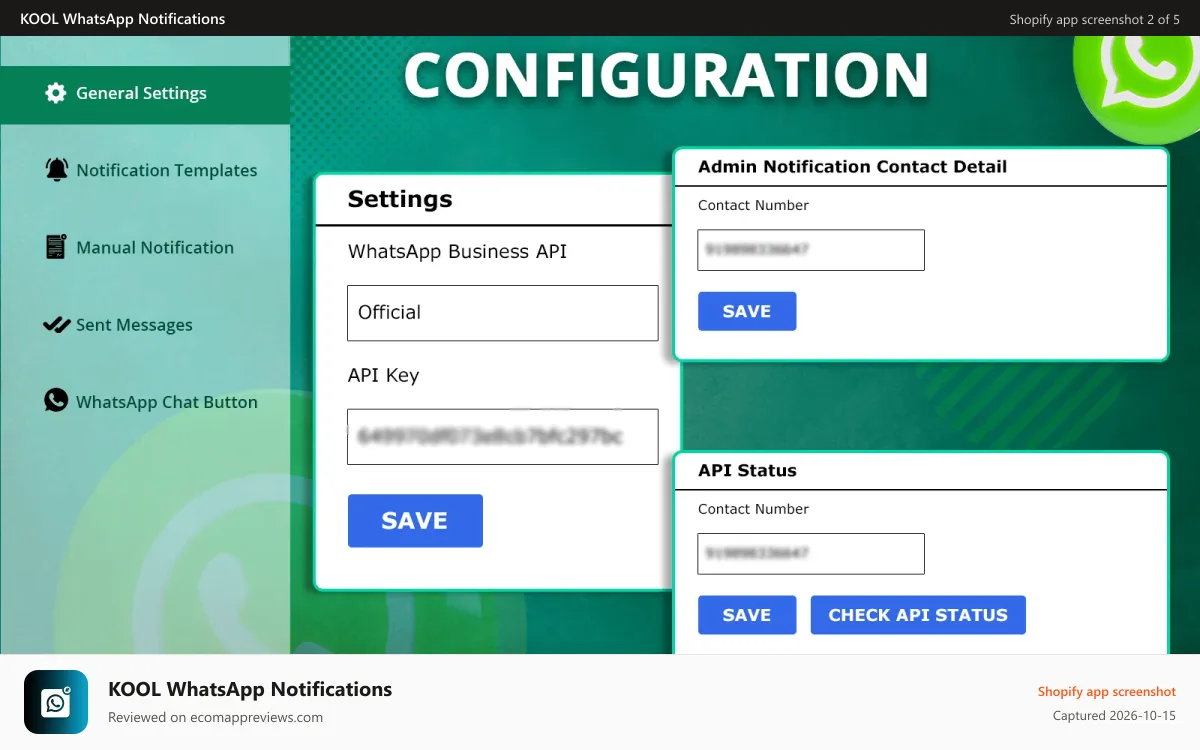The width and height of the screenshot is (1200, 750).
Task: Click orange Shopify app screenshot label
Action: [x=1107, y=692]
